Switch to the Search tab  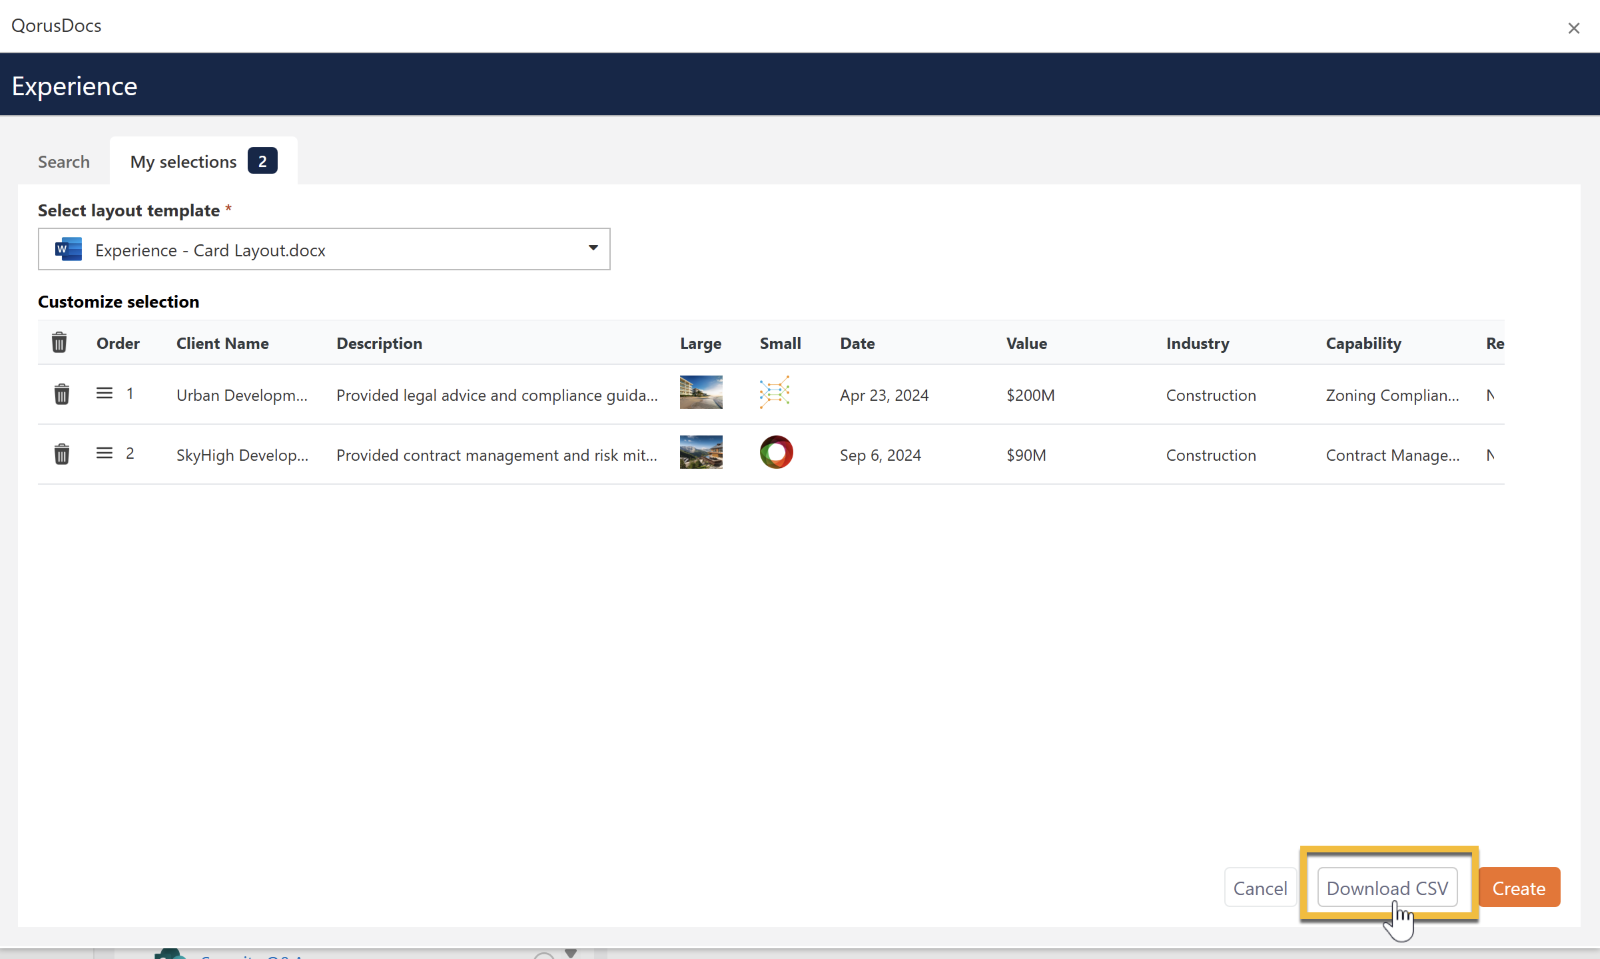[x=64, y=162]
